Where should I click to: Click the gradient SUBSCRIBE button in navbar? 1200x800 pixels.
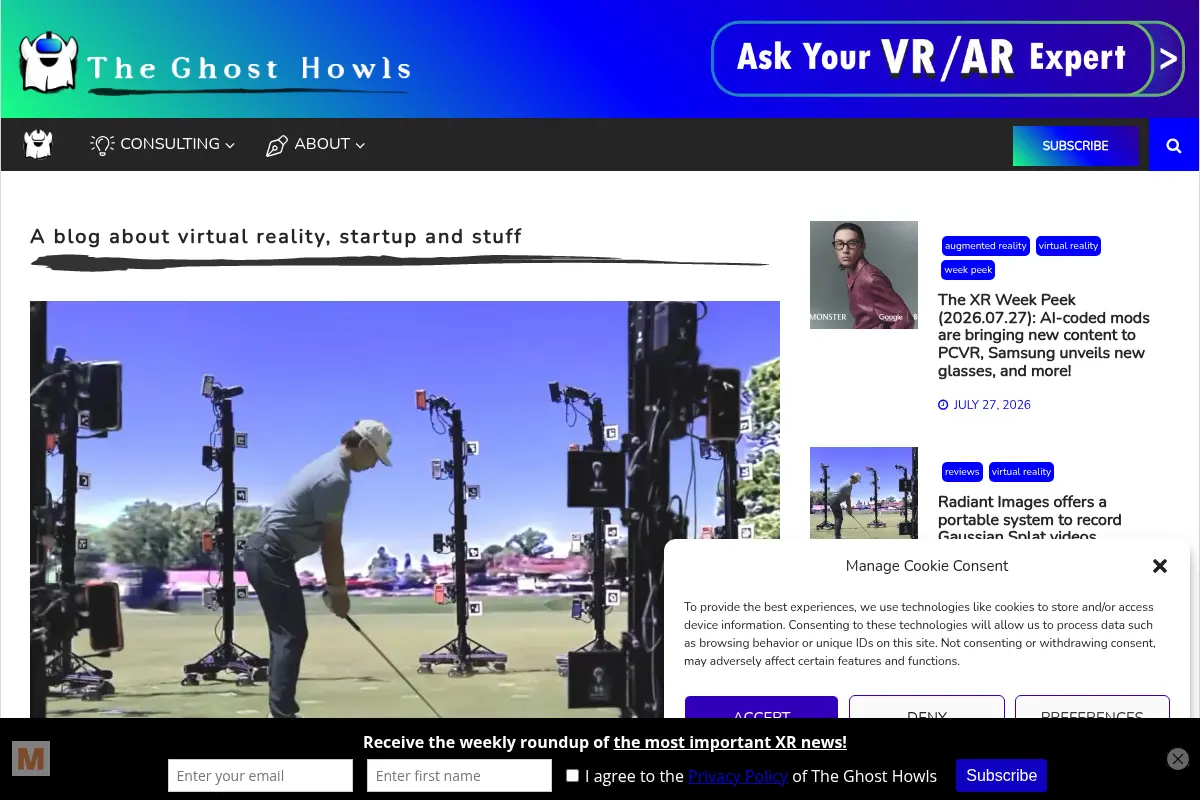(x=1075, y=146)
